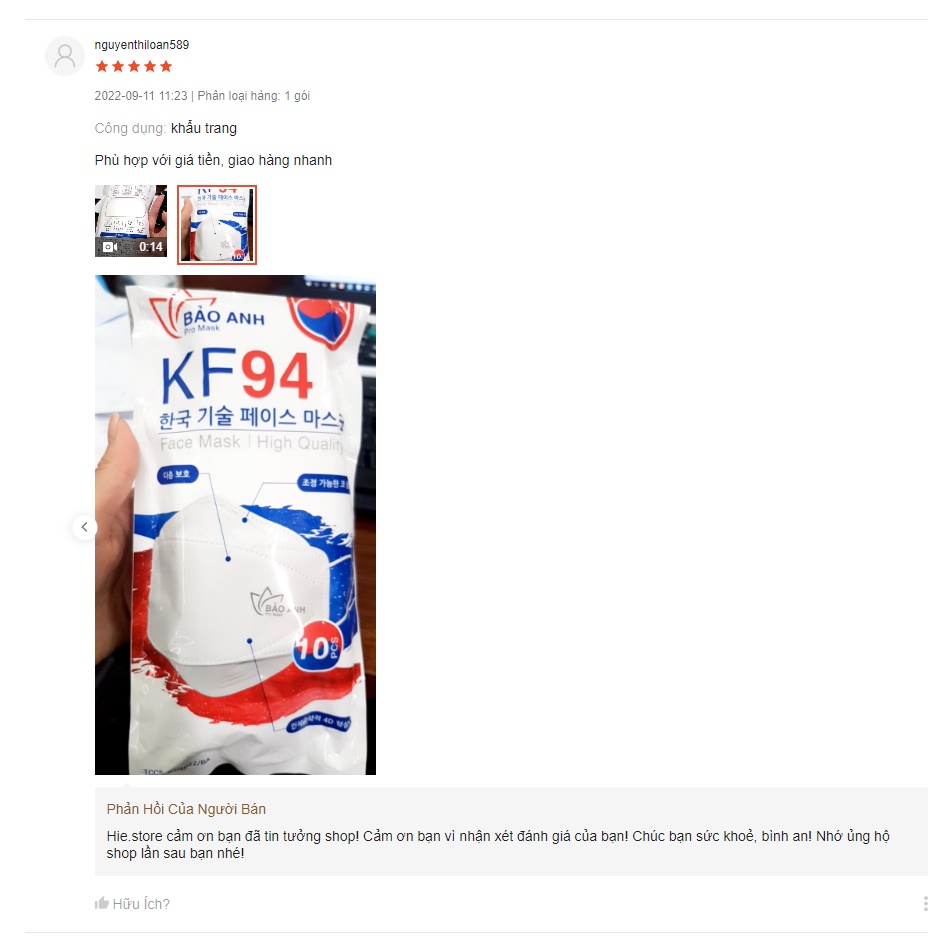952x952 pixels.
Task: Click the review text Phù hợp với giá tiền
Action: pos(157,160)
